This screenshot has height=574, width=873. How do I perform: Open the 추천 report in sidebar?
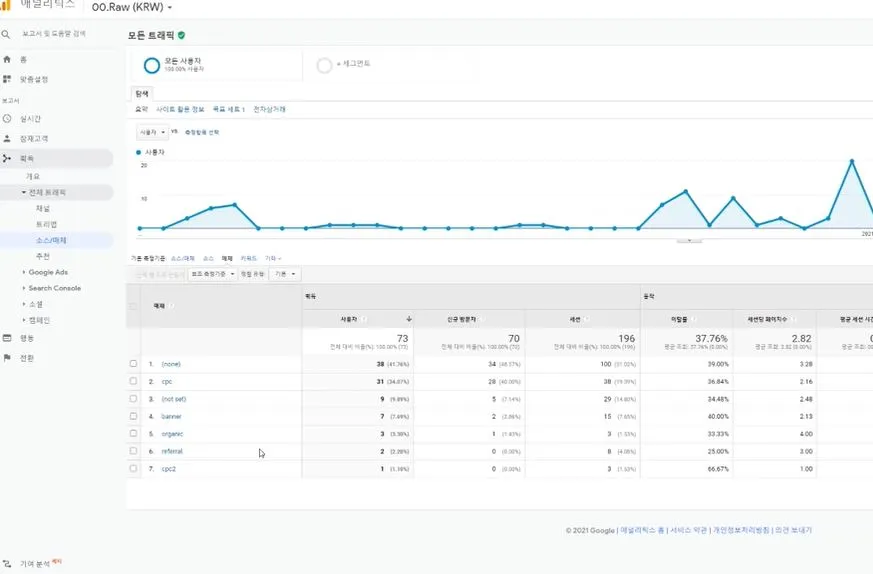(x=43, y=256)
